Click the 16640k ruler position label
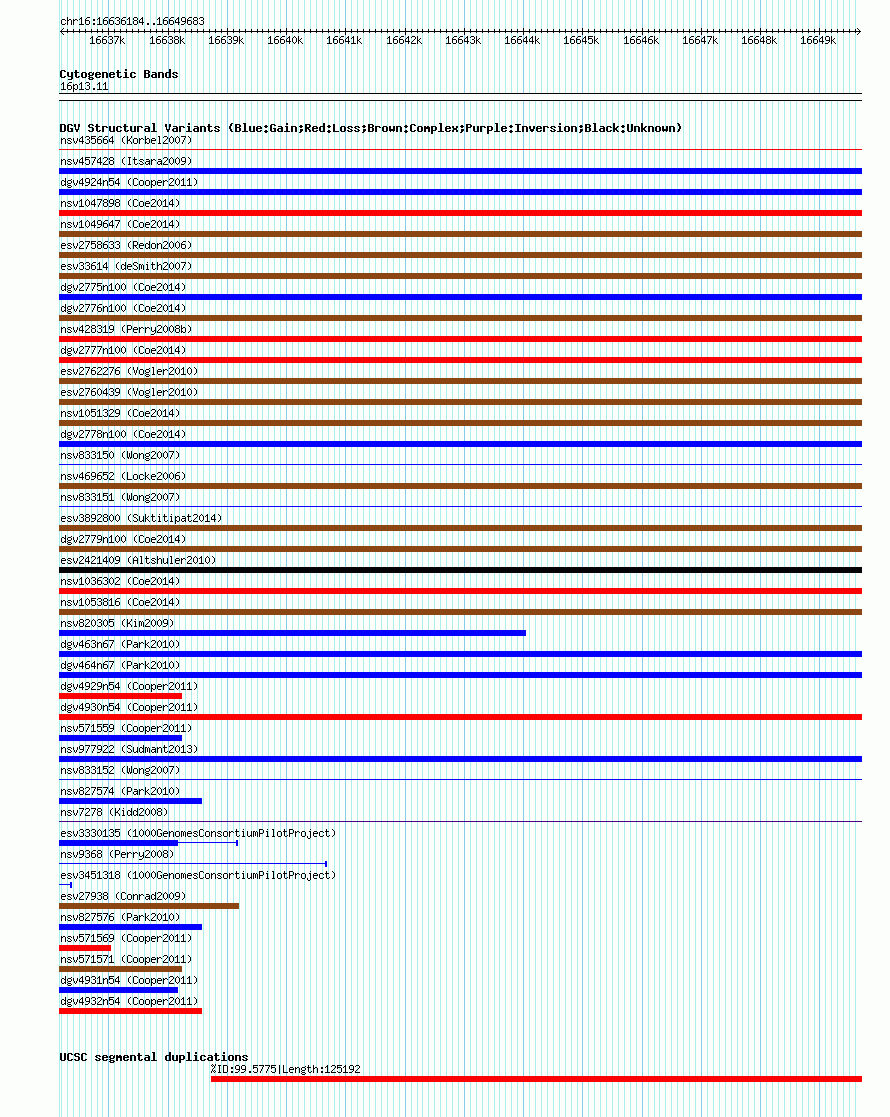The width and height of the screenshot is (890, 1117). pyautogui.click(x=285, y=41)
